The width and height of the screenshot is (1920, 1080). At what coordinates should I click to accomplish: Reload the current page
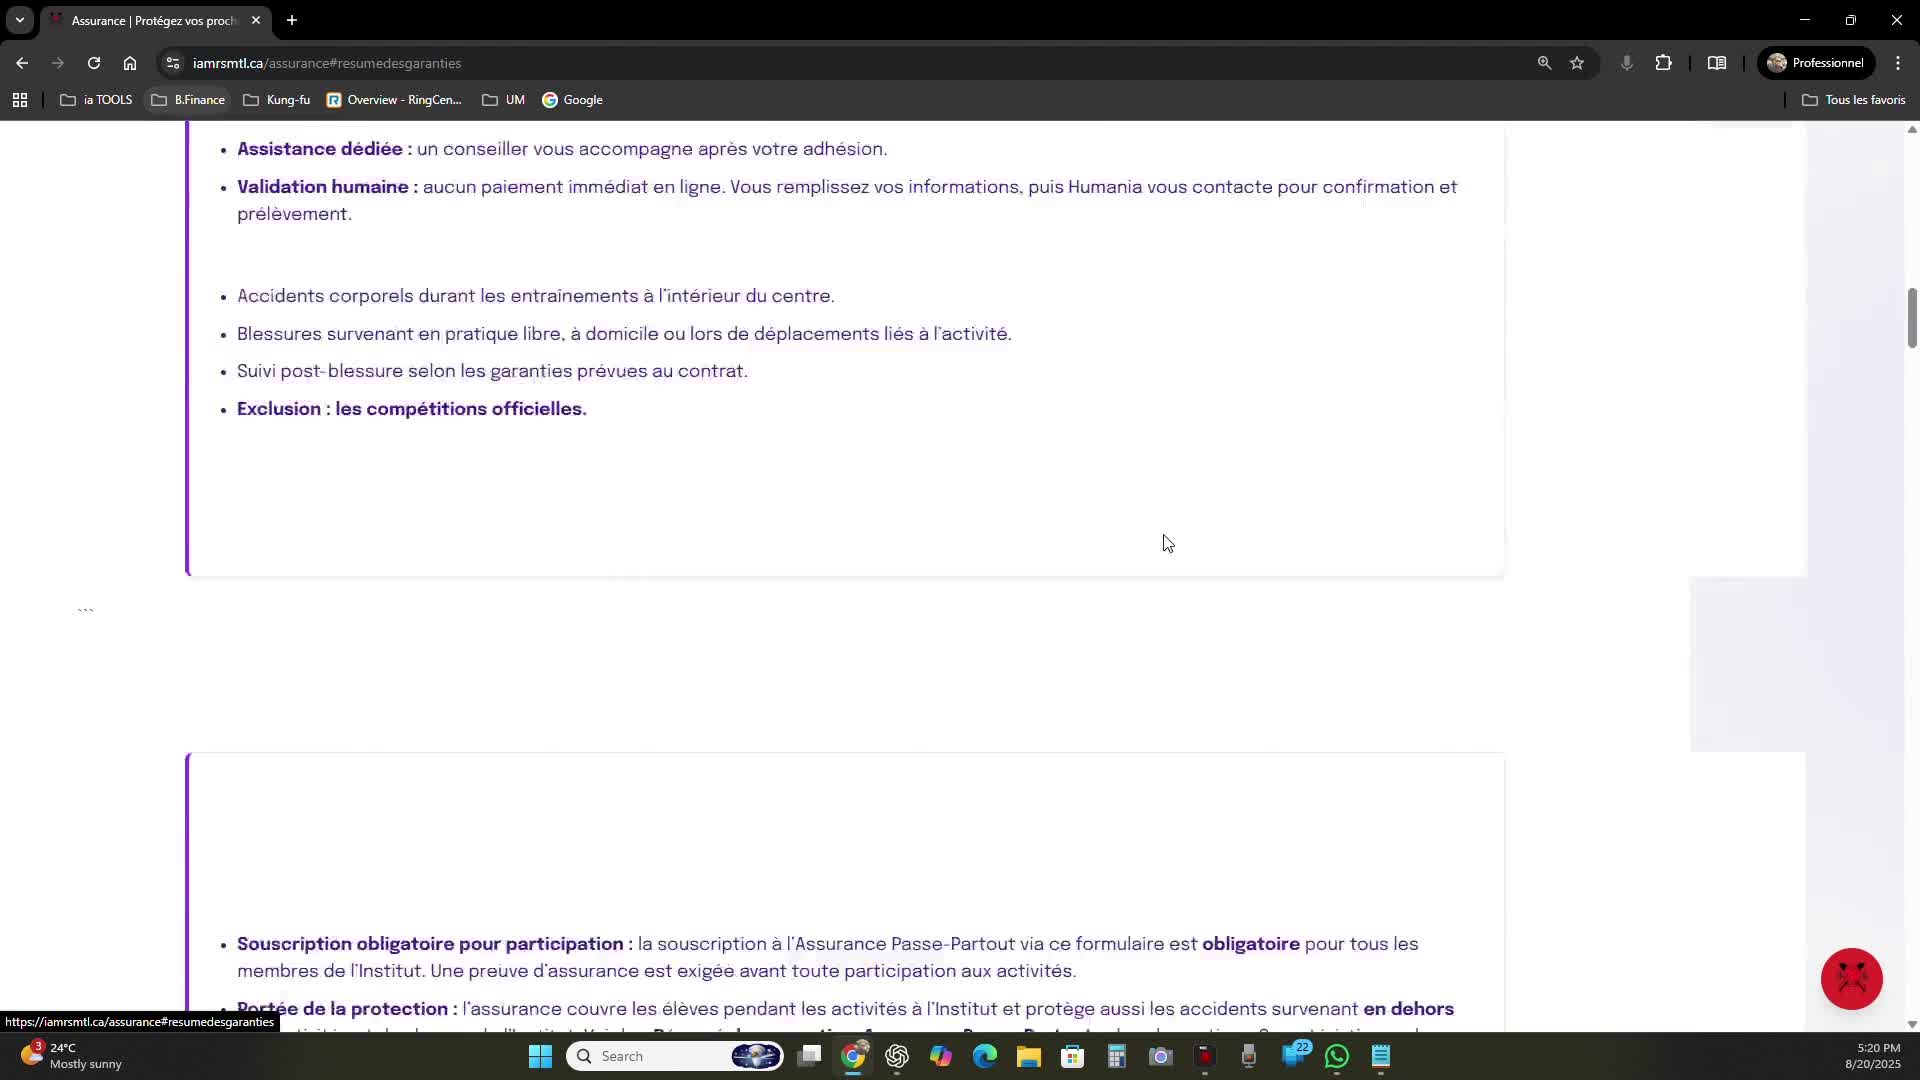(94, 63)
